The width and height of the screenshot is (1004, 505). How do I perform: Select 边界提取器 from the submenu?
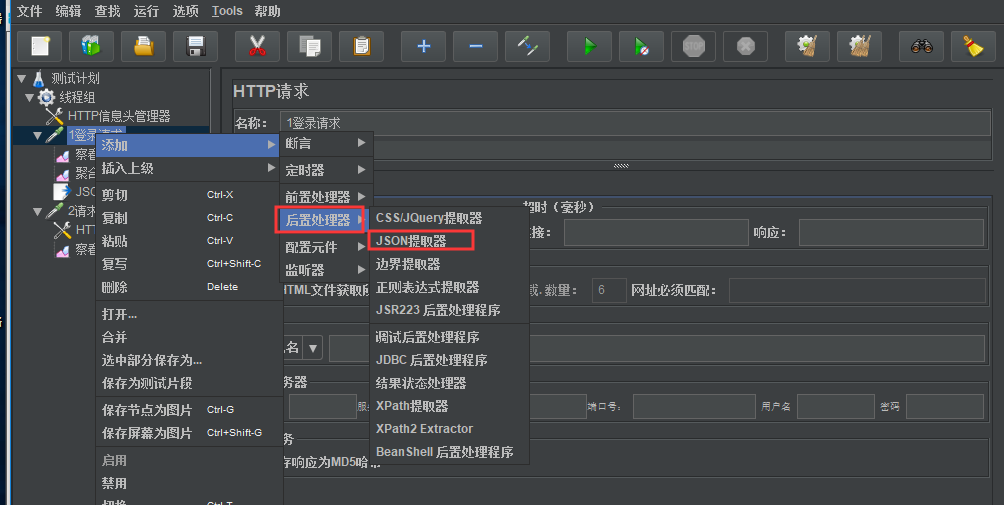(449, 264)
